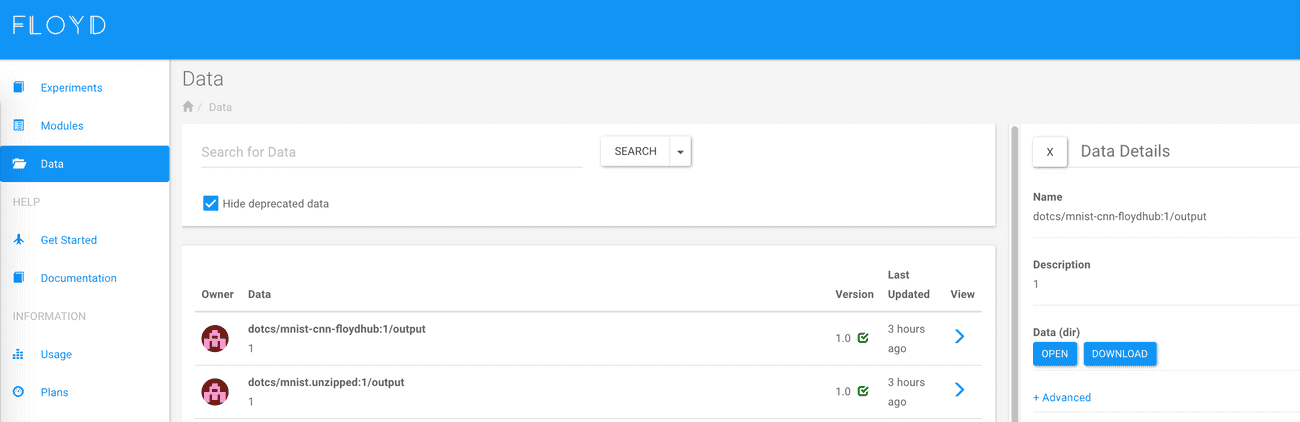This screenshot has width=1300, height=422.
Task: View details of dotcs/mnist-cnn-floydhub:1/output arrow
Action: click(959, 337)
